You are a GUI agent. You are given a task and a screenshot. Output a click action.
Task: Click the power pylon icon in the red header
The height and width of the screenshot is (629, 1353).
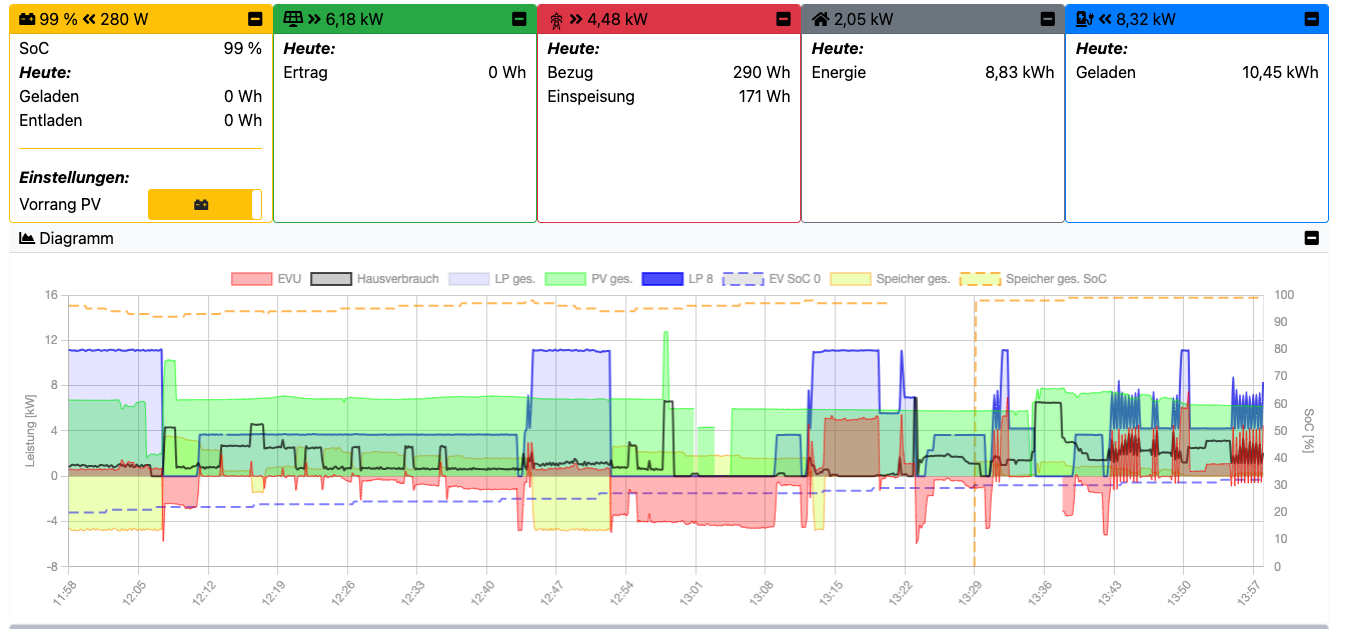tap(556, 19)
